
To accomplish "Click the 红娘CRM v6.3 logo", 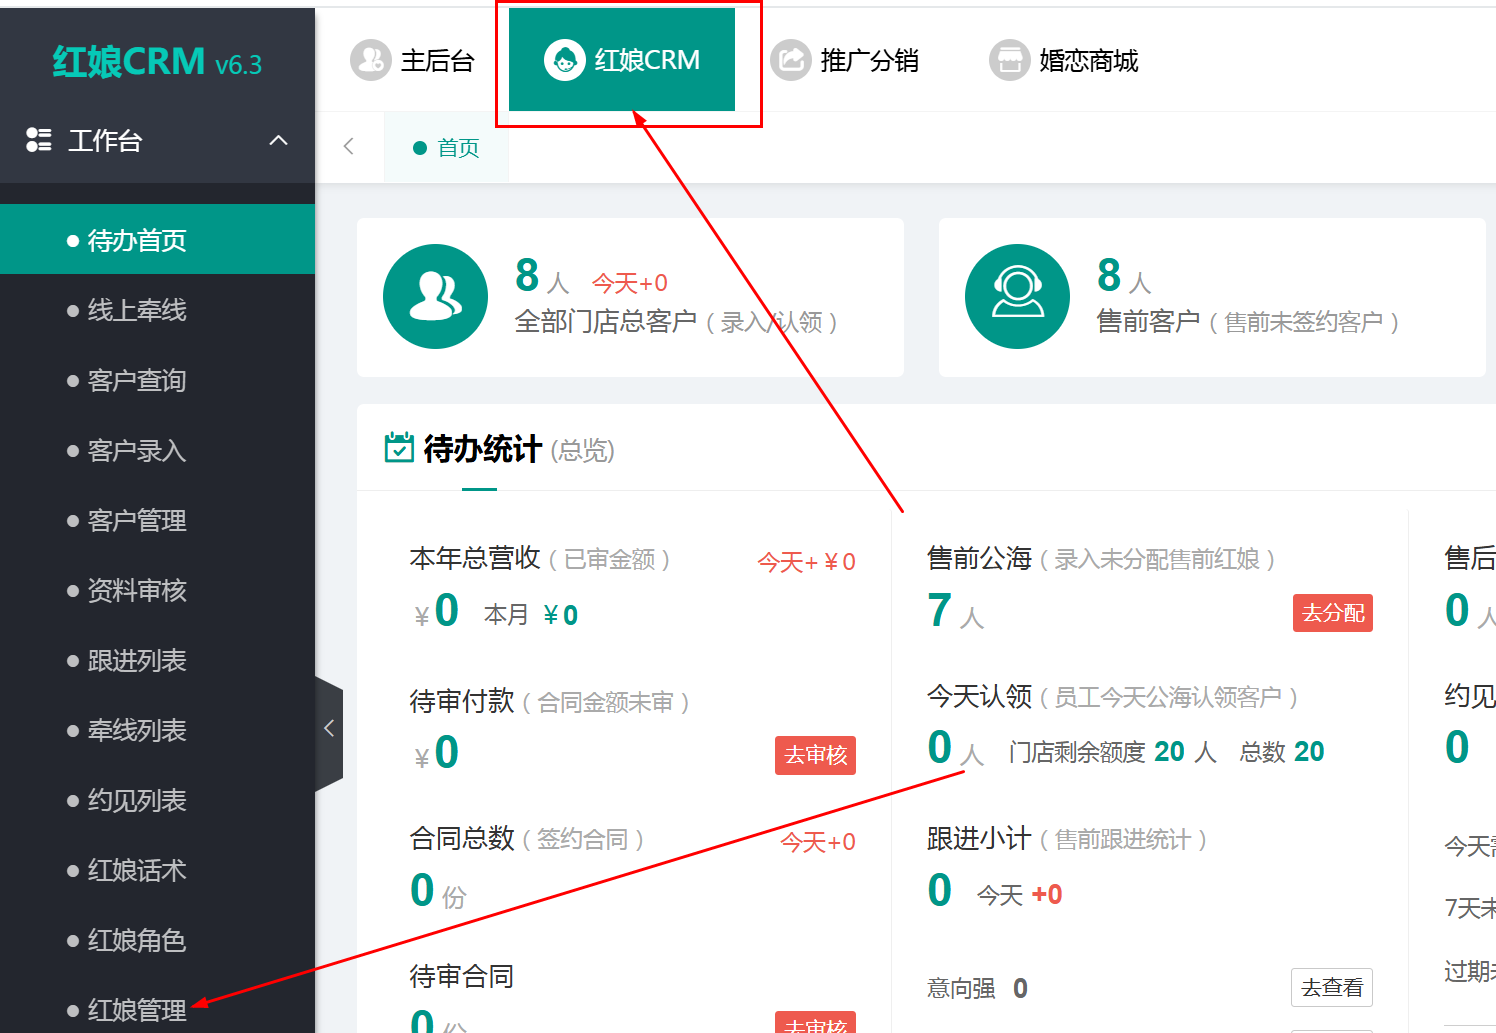I will 157,62.
